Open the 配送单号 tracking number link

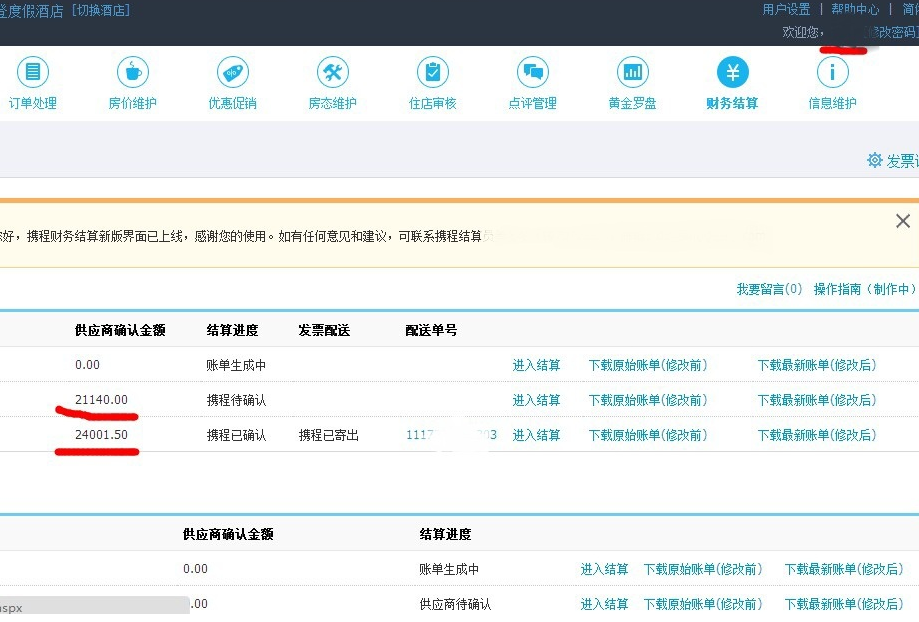(x=451, y=435)
